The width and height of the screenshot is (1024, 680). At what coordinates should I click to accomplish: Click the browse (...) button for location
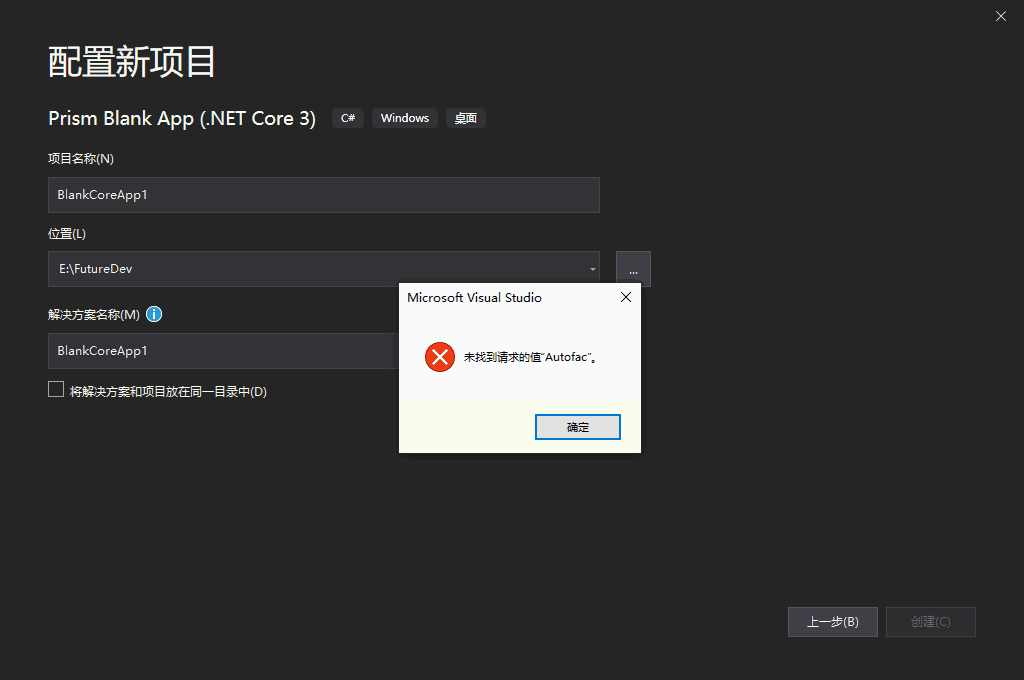633,269
